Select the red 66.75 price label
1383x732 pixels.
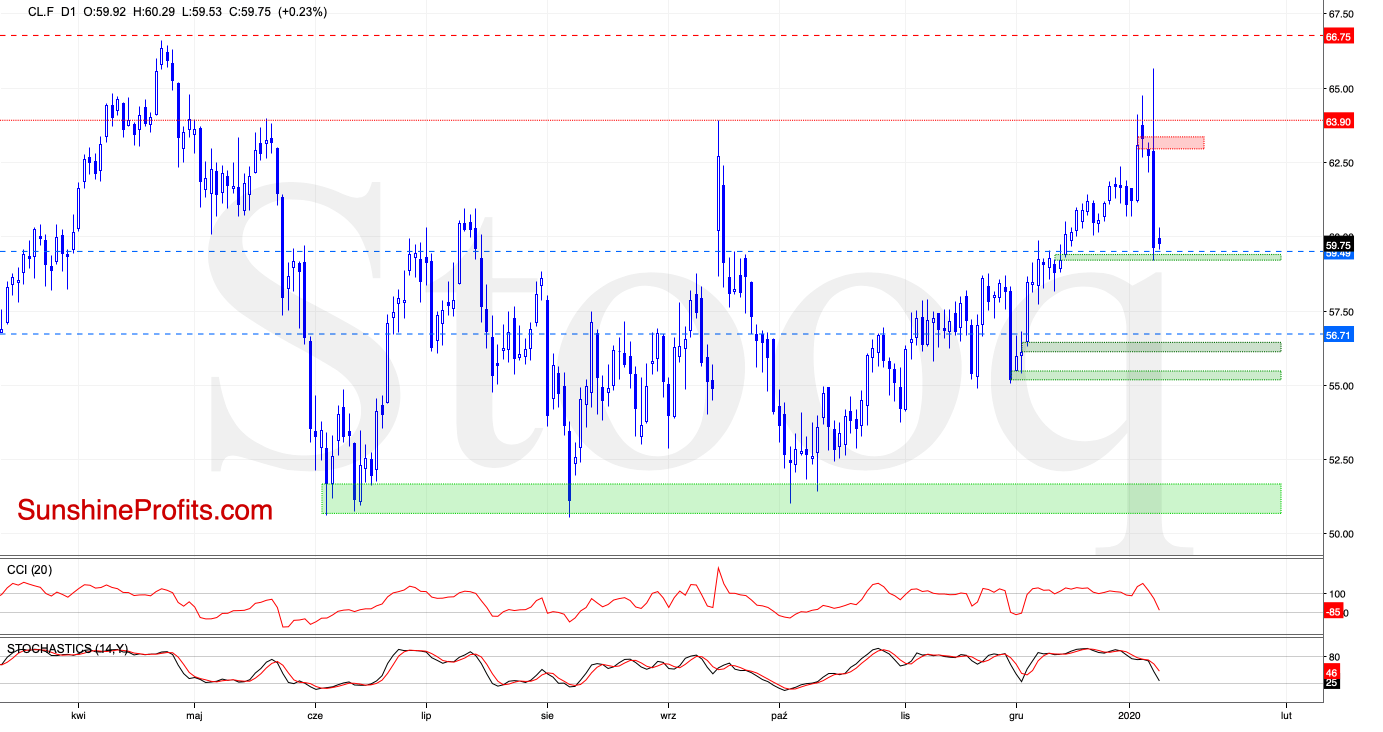point(1338,36)
